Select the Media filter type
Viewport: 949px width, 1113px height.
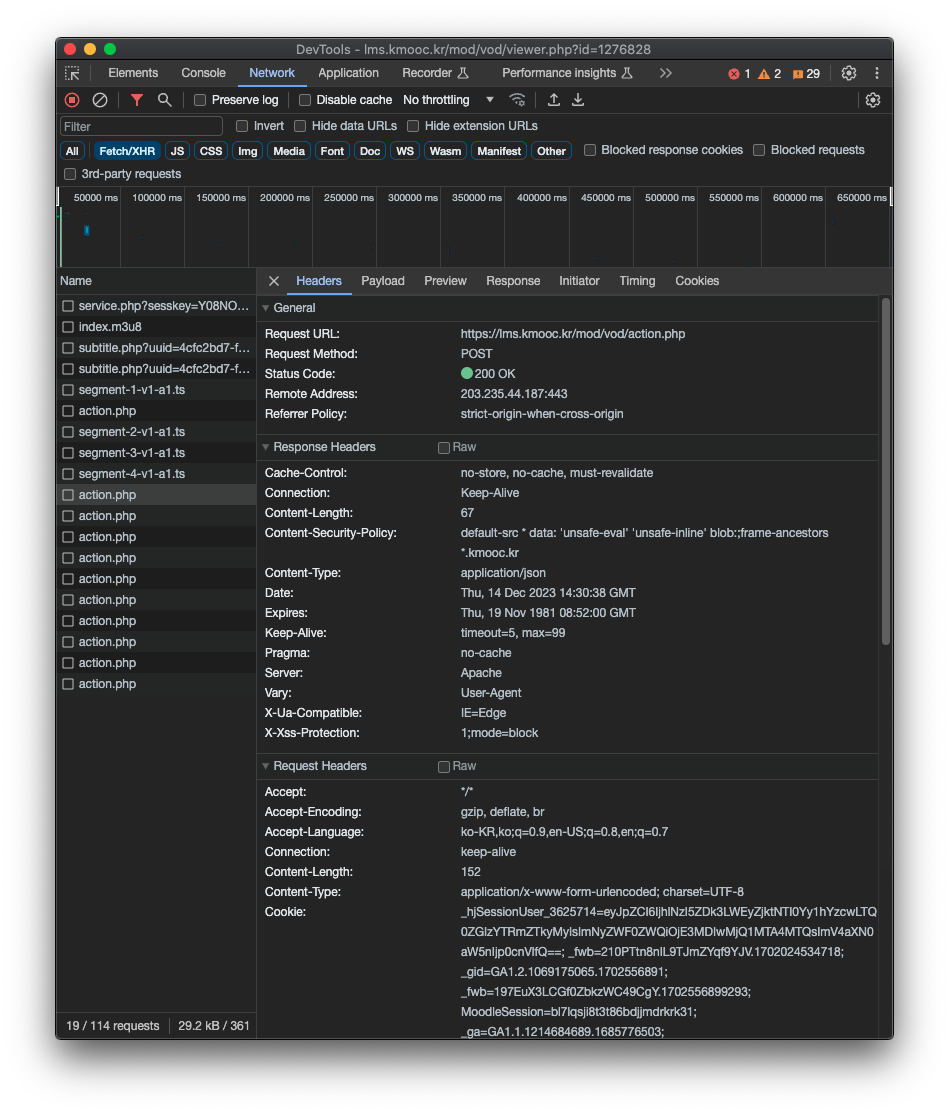[x=289, y=151]
